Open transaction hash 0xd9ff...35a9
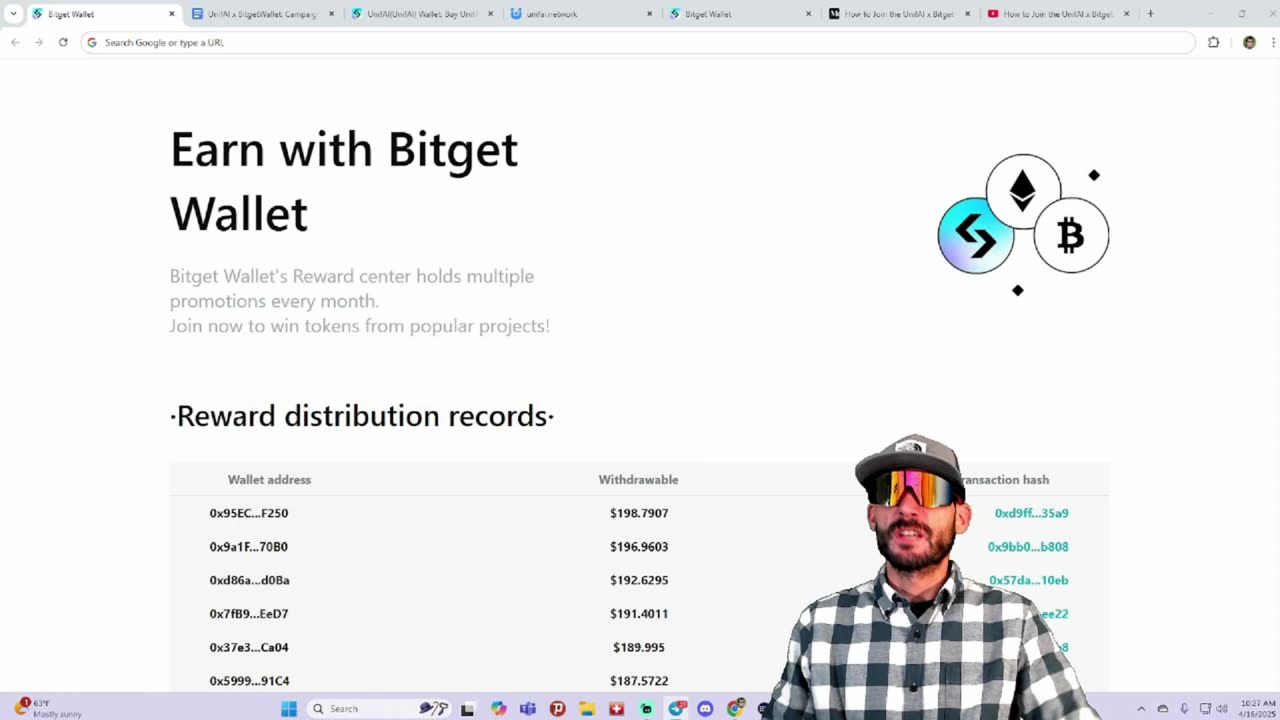Viewport: 1280px width, 720px height. coord(1031,513)
